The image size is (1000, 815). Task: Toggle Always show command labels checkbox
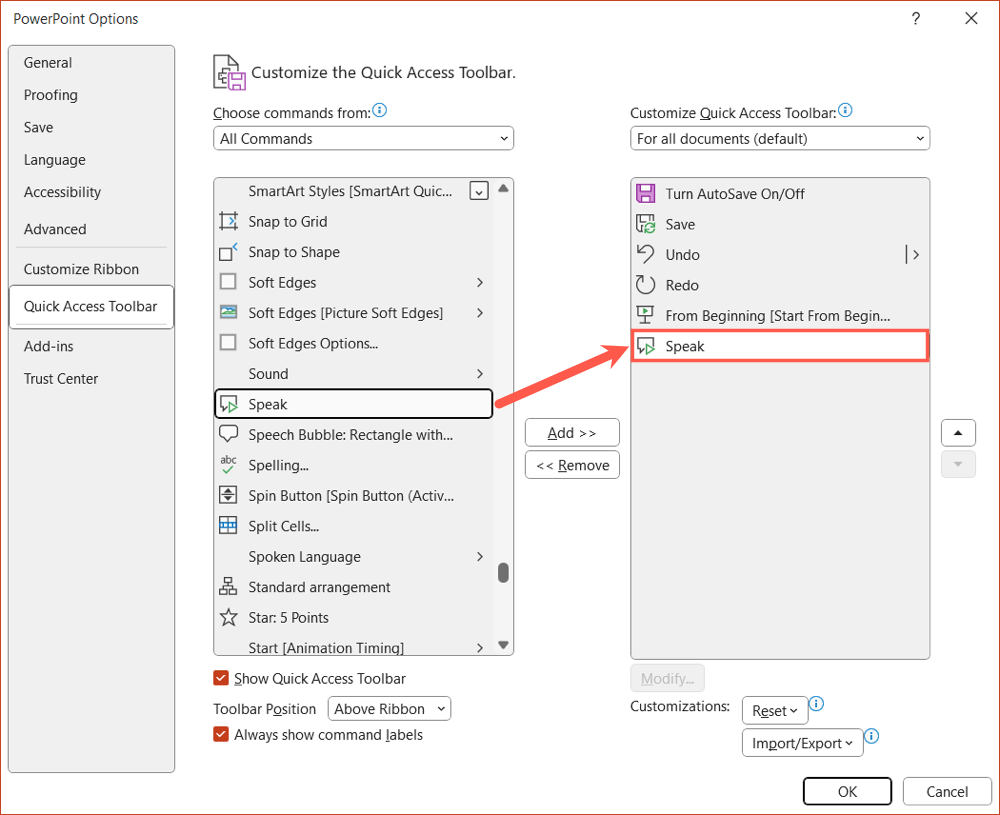[221, 734]
